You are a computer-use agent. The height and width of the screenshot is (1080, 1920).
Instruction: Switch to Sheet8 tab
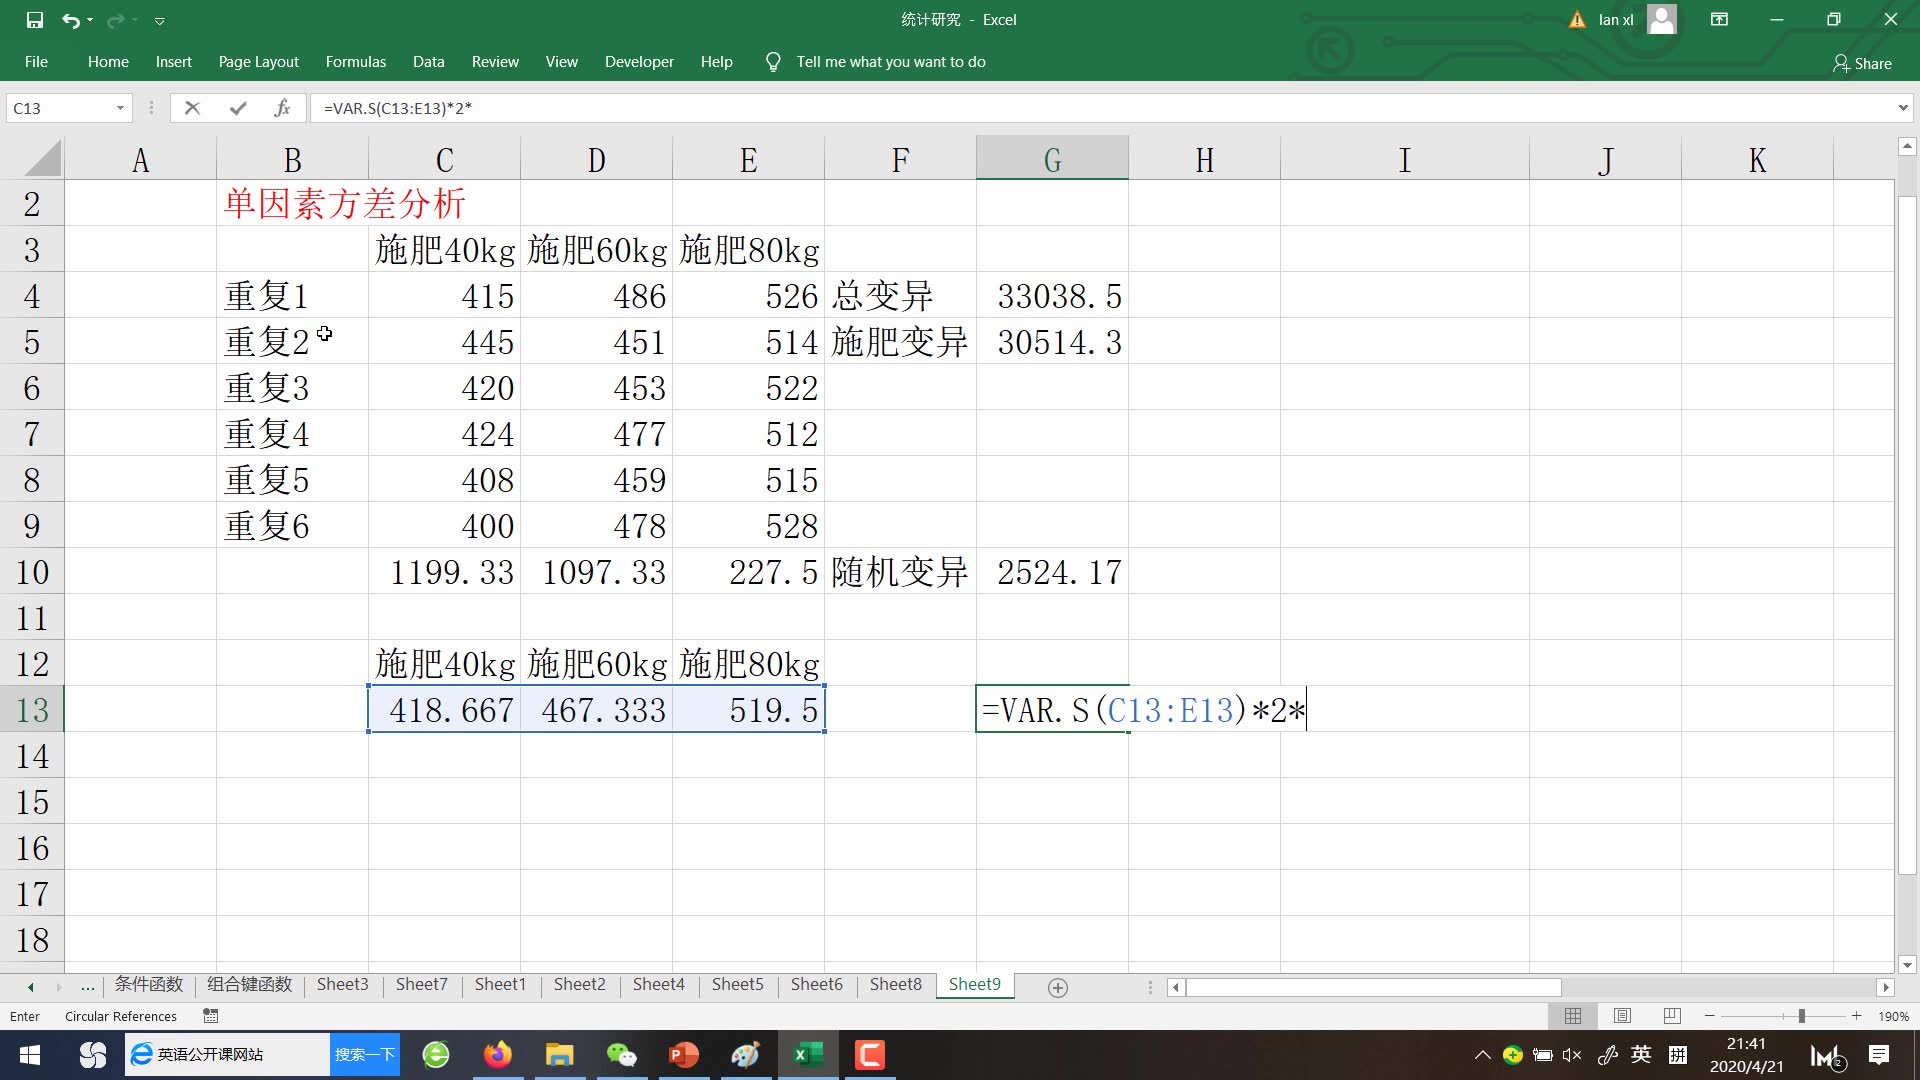pos(895,984)
